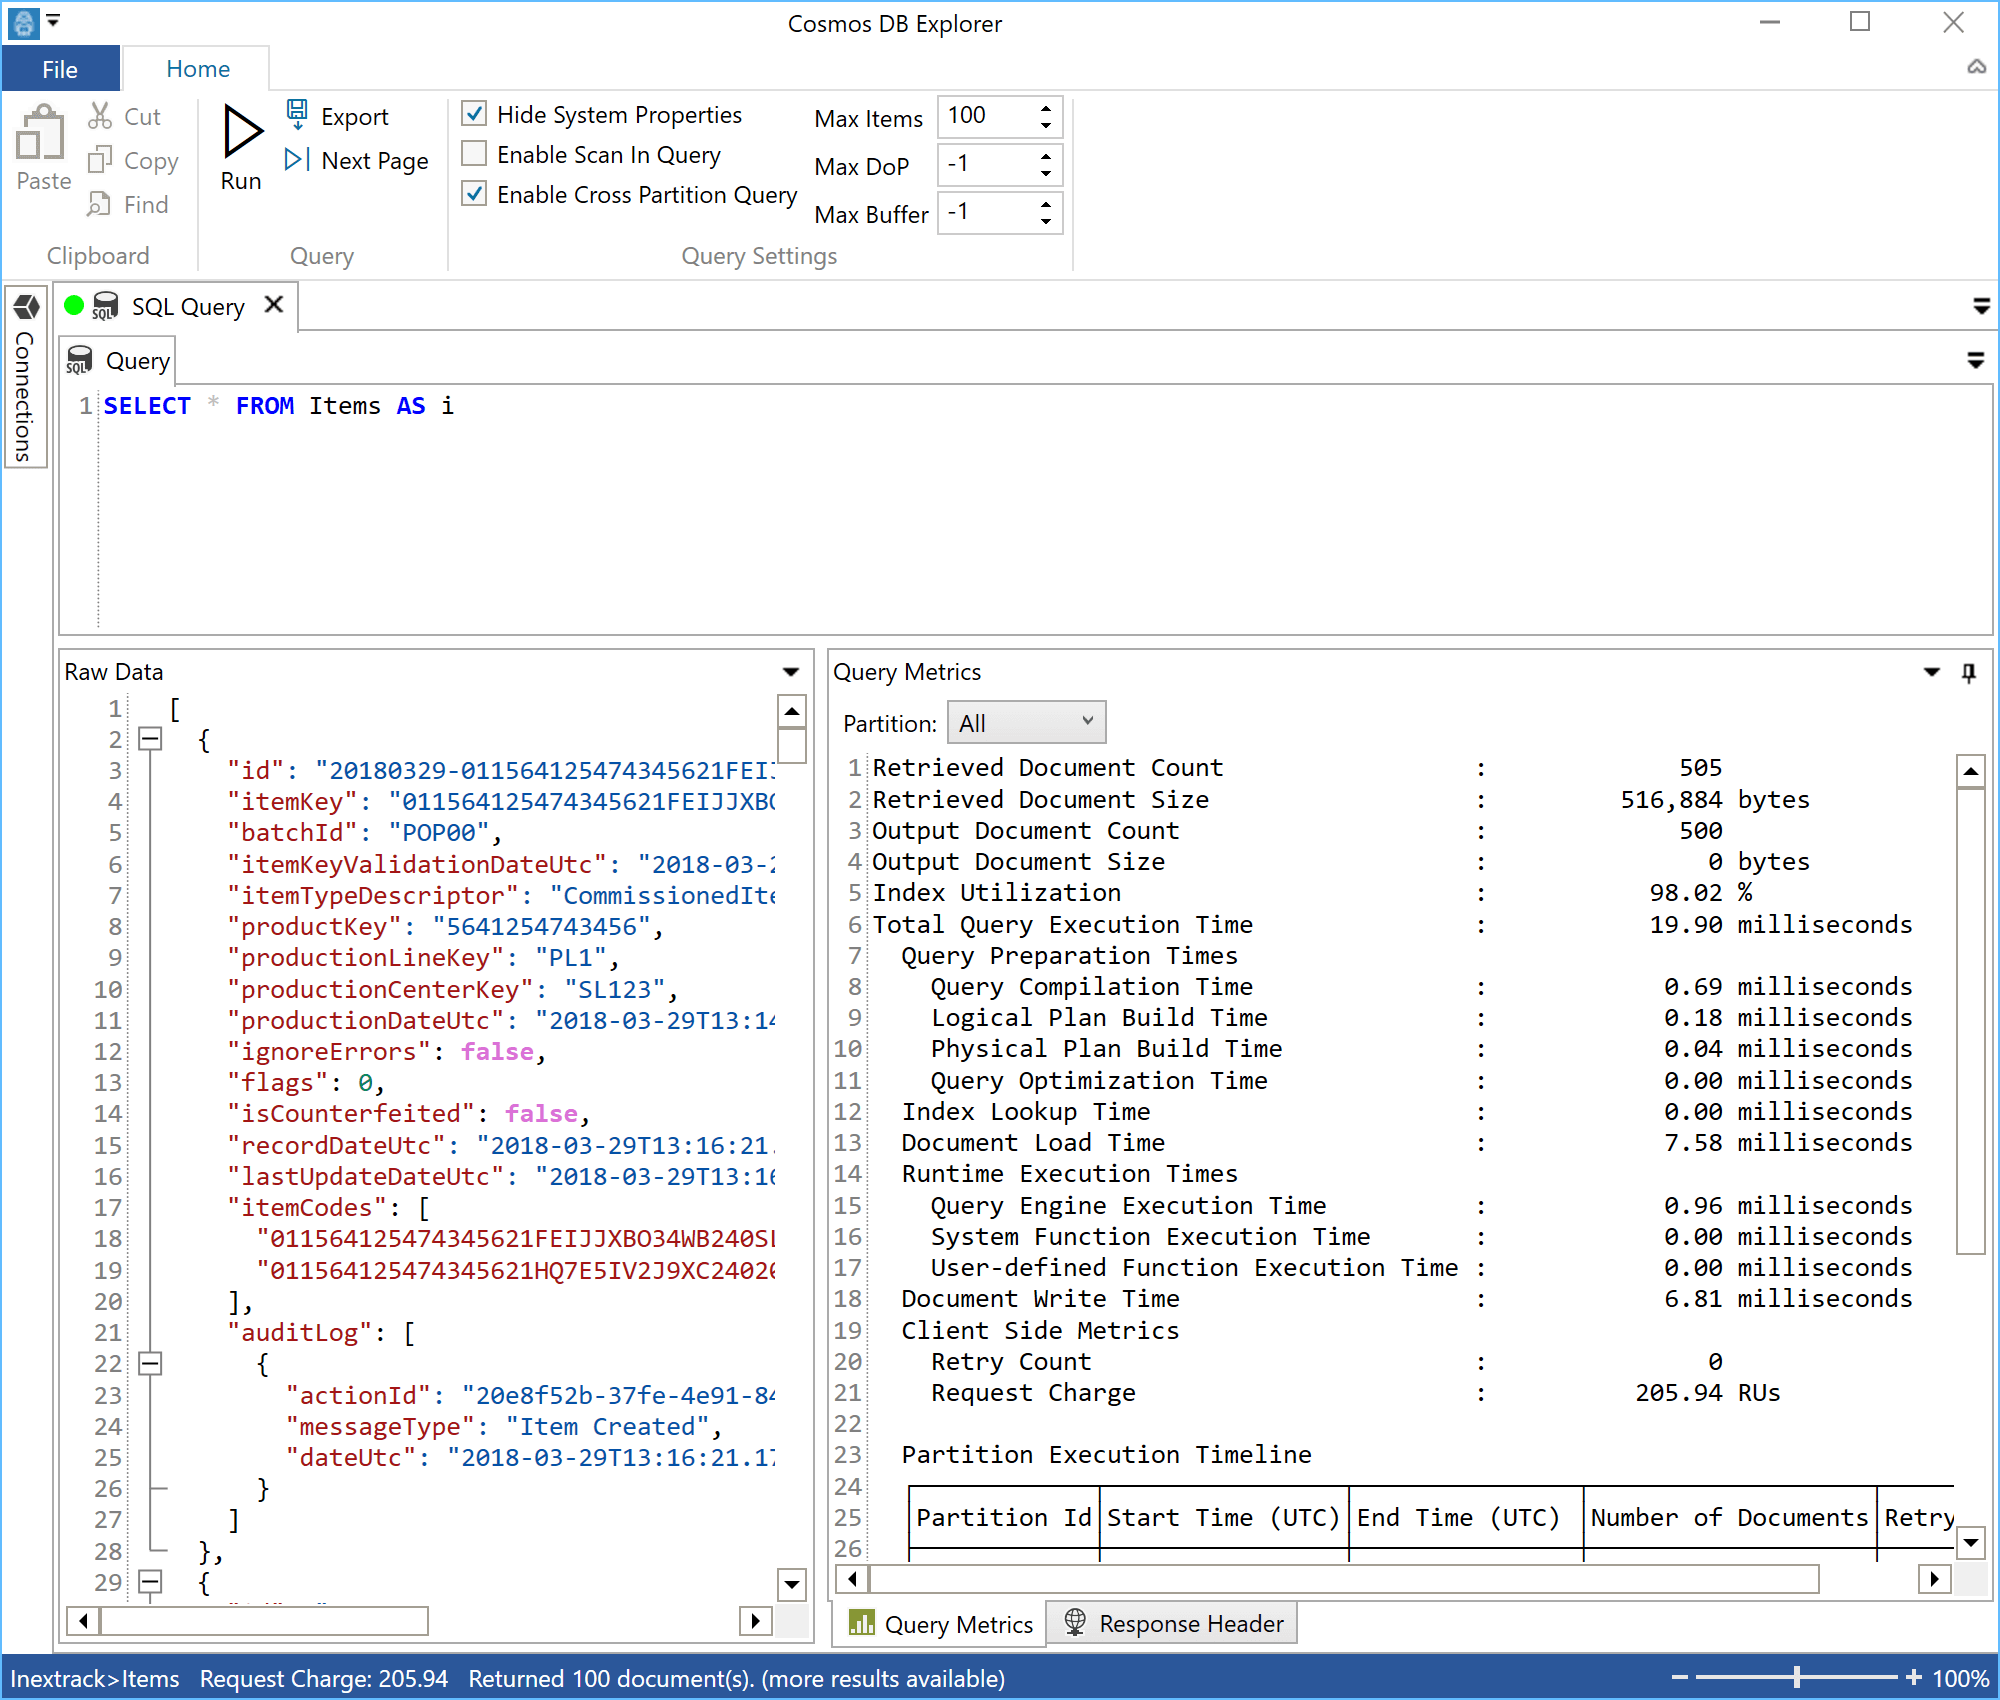2000x1700 pixels.
Task: Open the Query pane tab list dropdown
Action: coord(1975,360)
